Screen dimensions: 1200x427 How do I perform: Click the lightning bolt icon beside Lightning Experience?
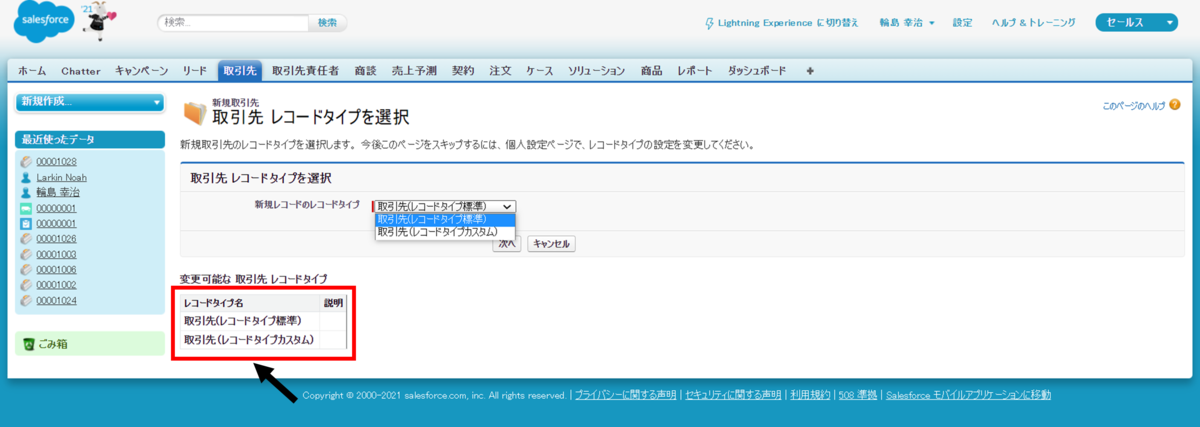tap(709, 22)
